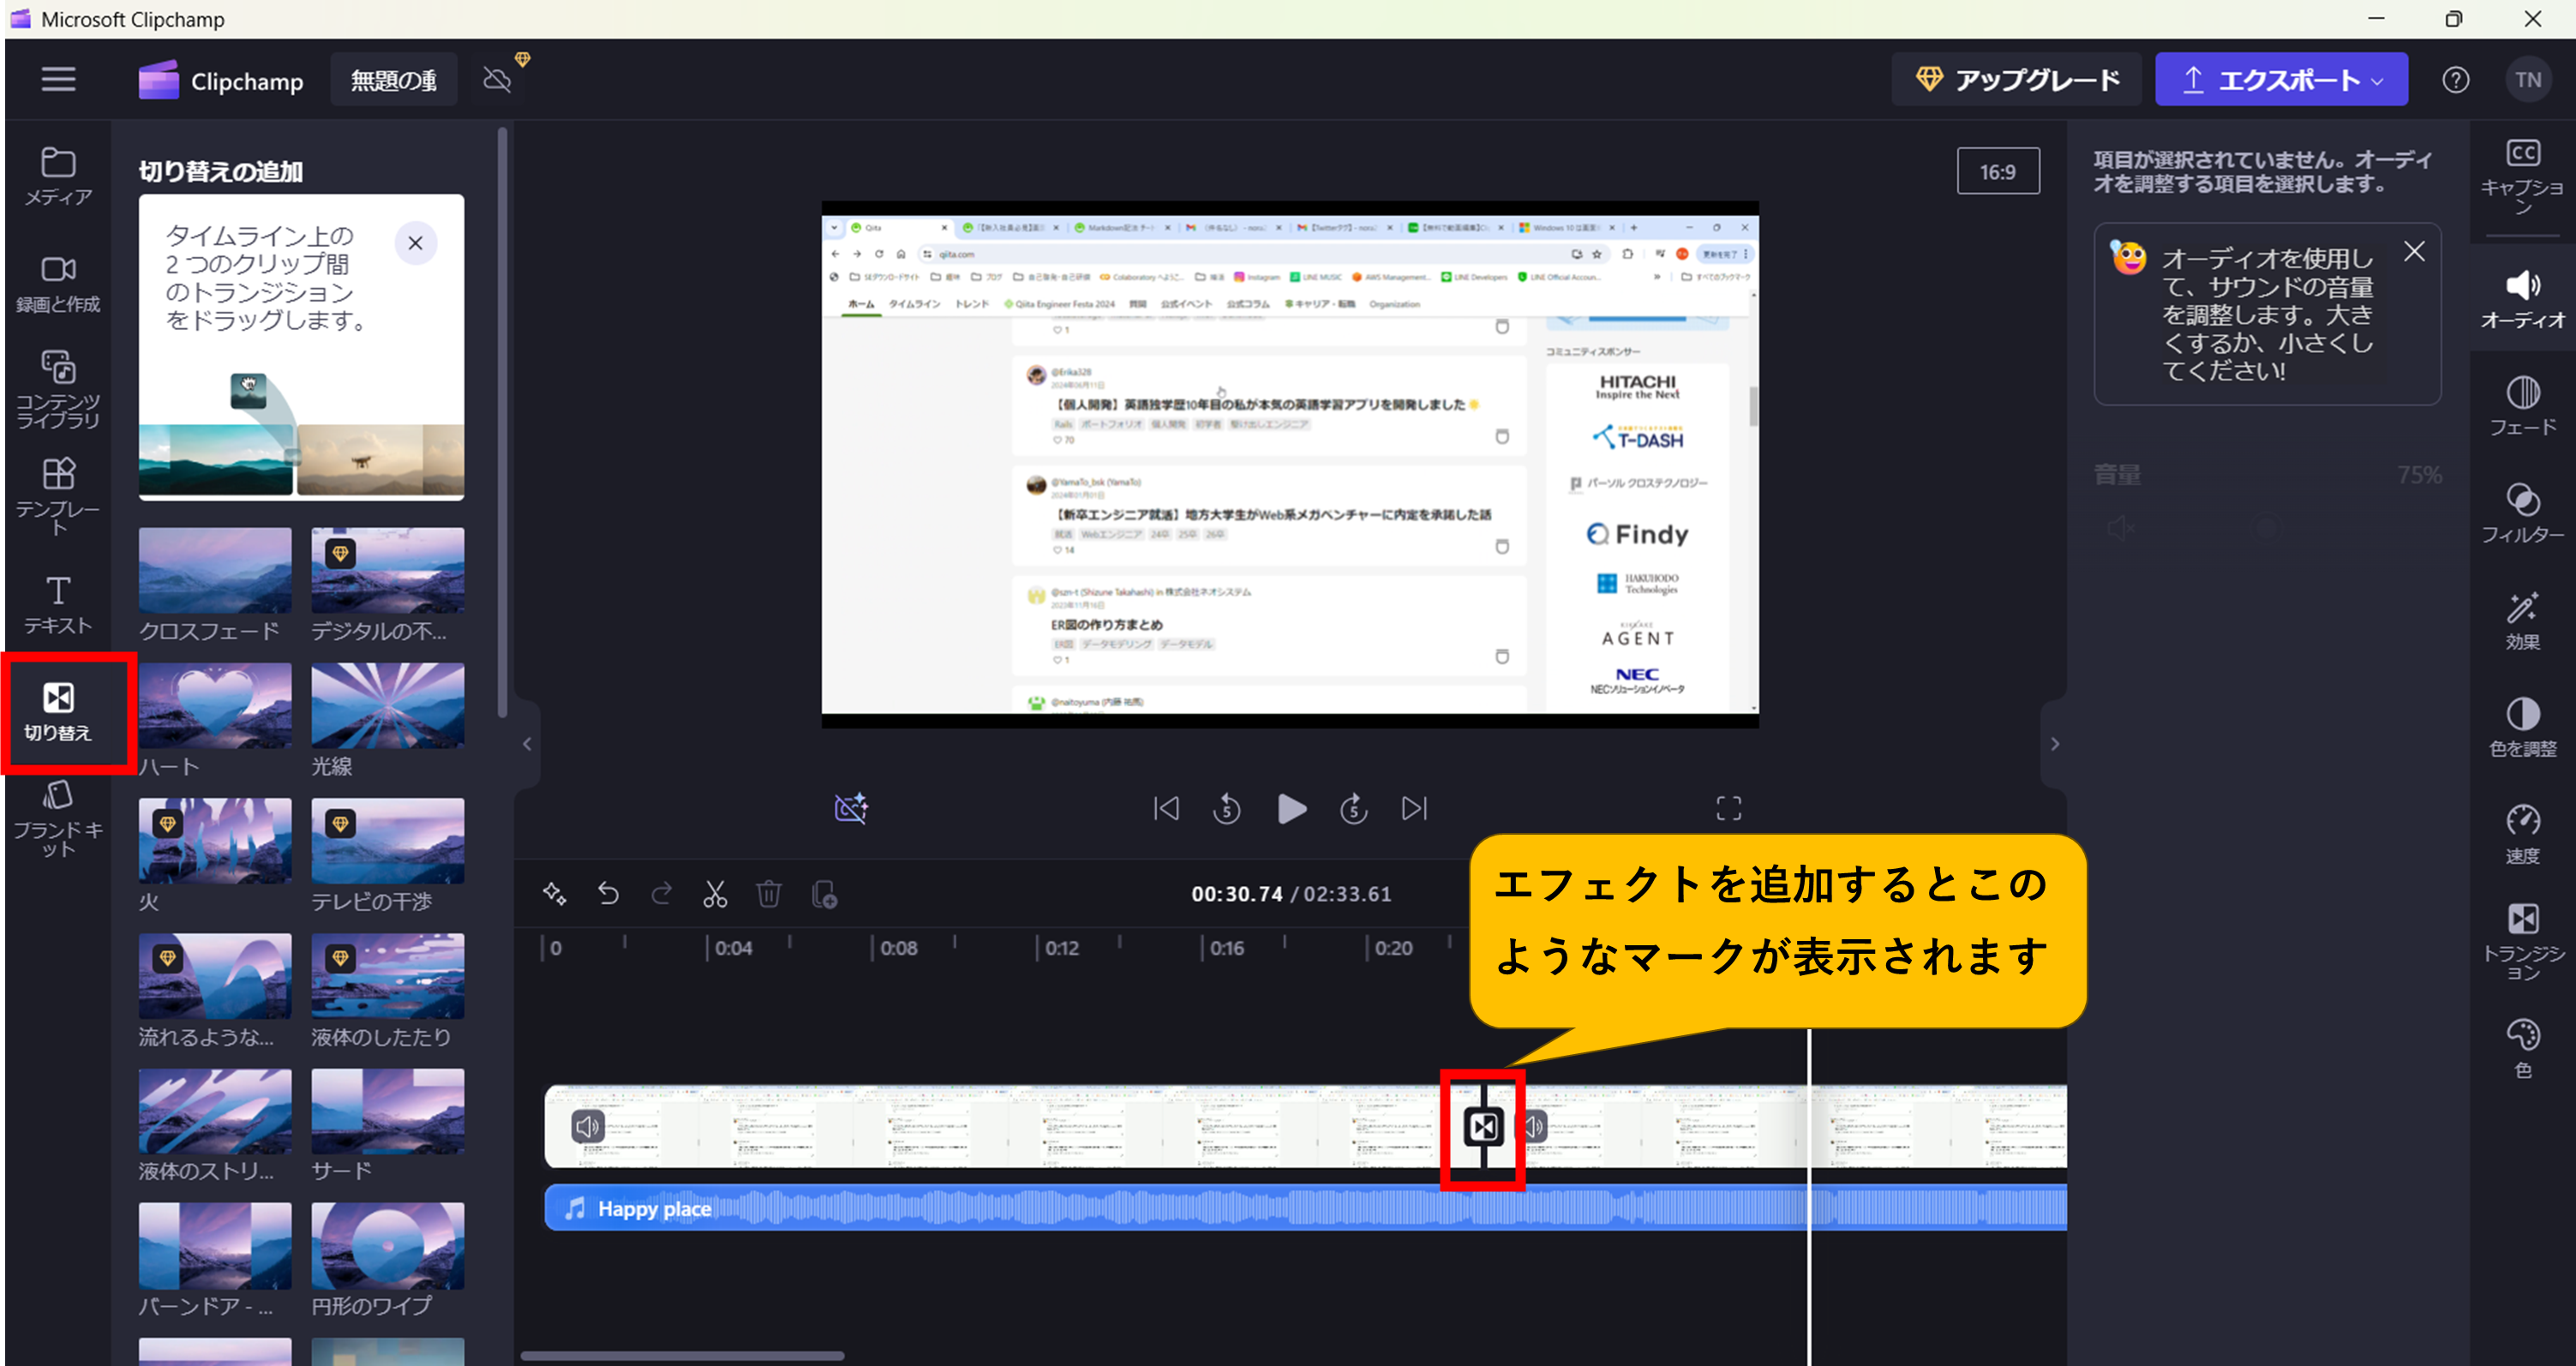Open the hamburger main menu

(58, 80)
